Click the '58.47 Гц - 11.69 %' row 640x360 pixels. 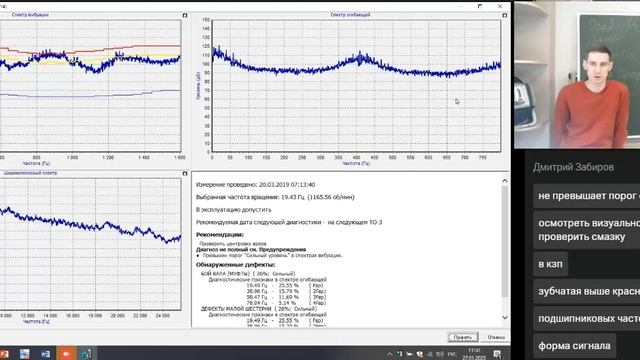coord(286,297)
